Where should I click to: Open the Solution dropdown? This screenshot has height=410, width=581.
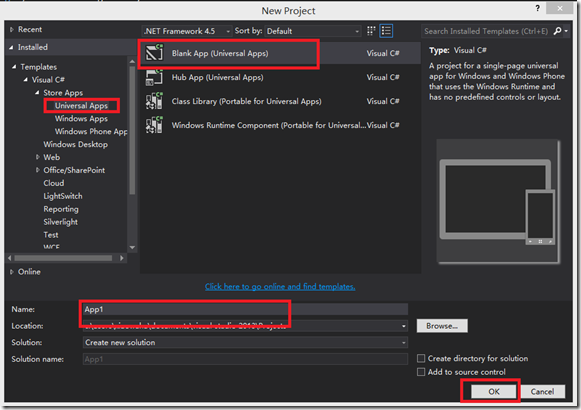click(x=245, y=342)
